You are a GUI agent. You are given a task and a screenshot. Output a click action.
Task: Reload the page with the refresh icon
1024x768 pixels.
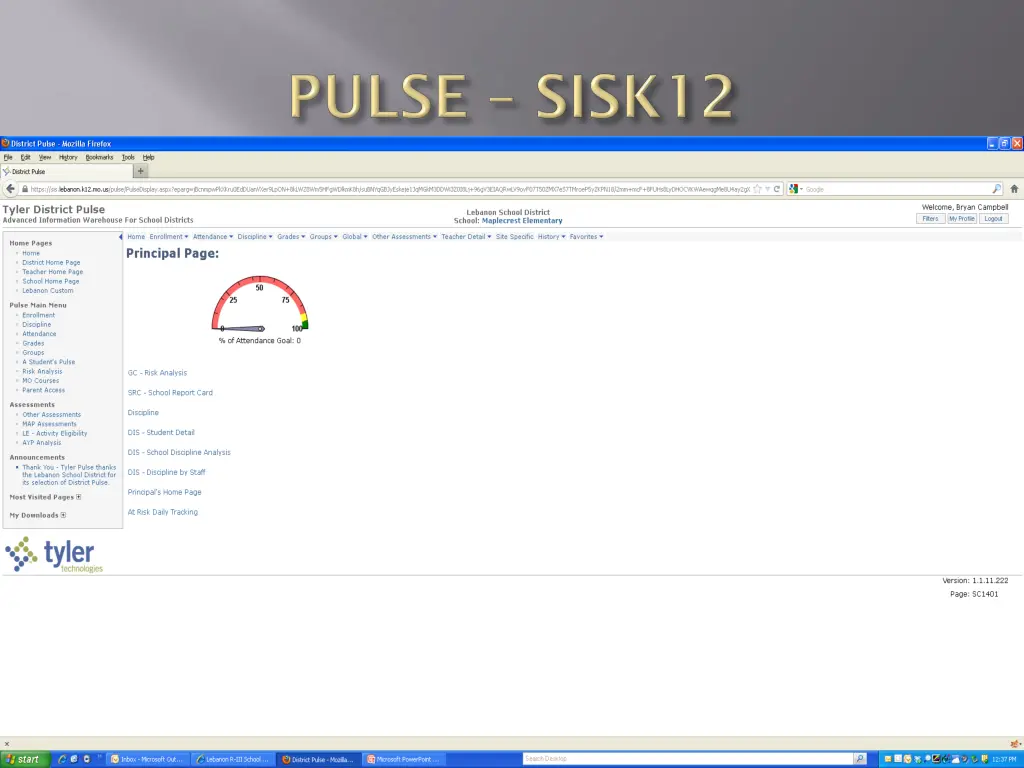pos(776,189)
